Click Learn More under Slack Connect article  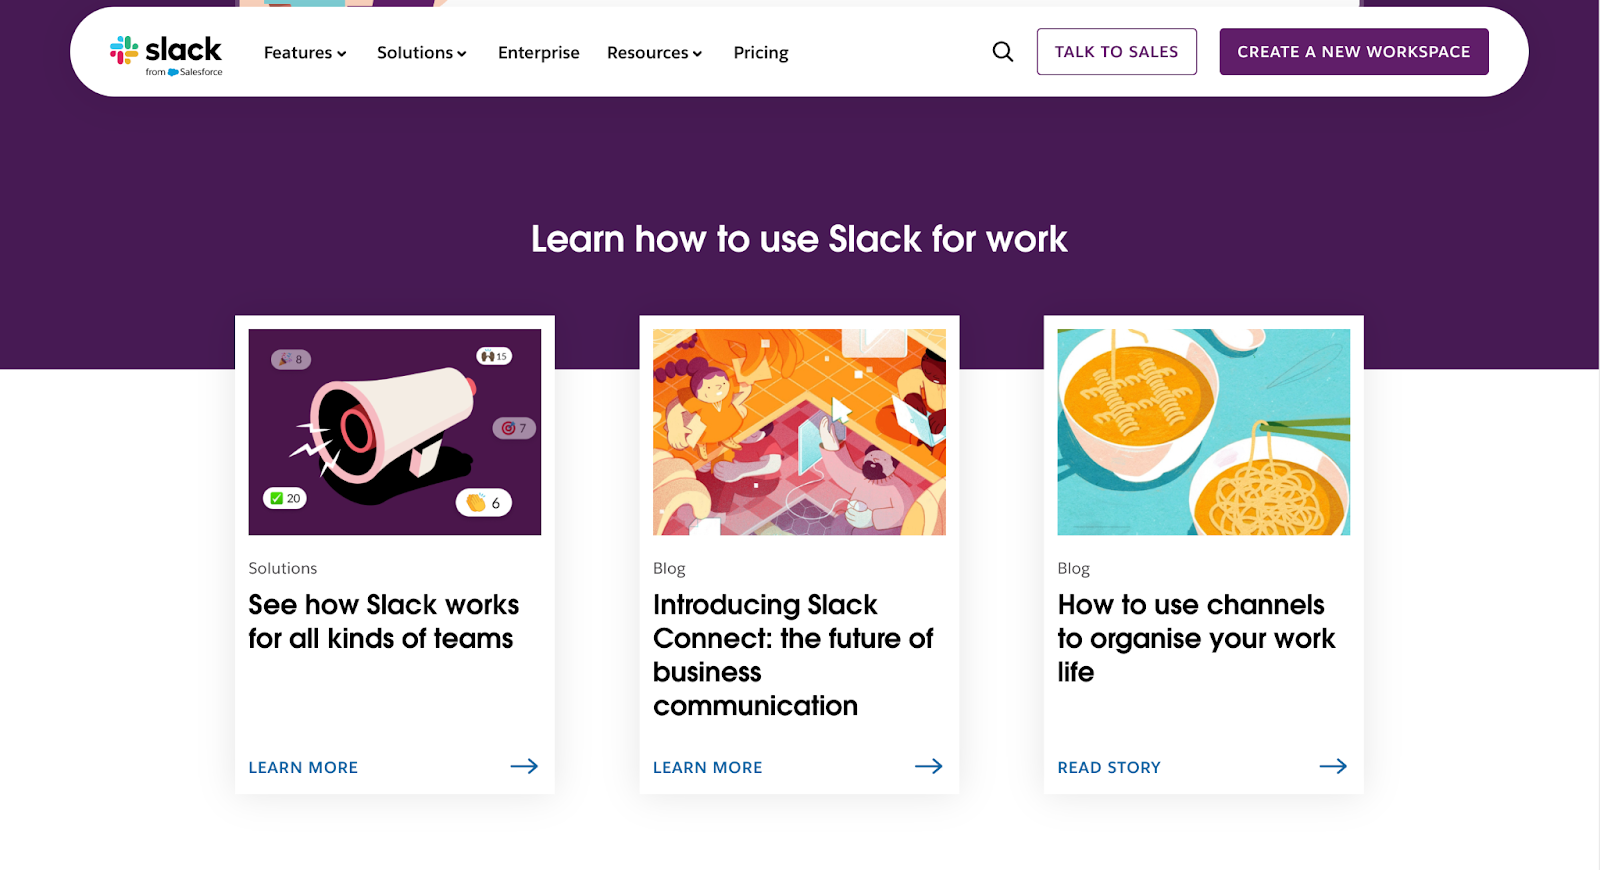(x=708, y=767)
